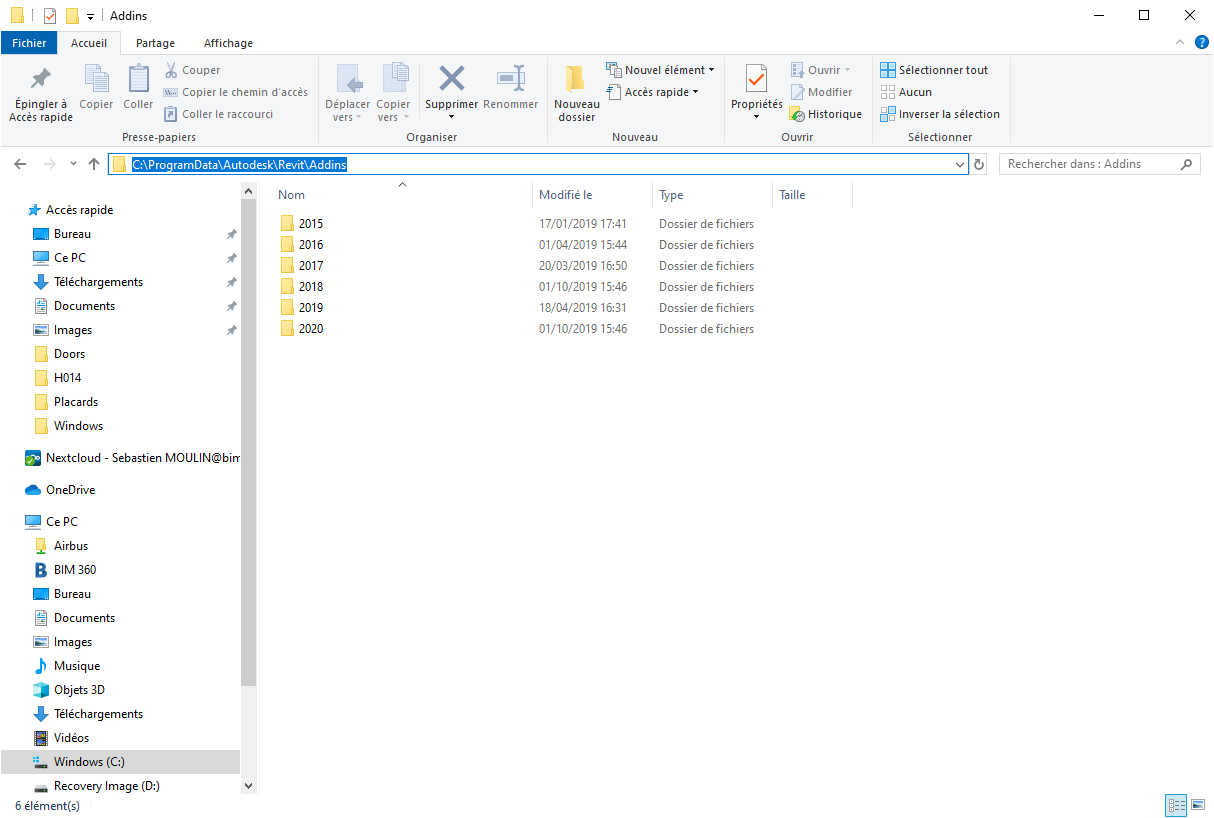
Task: Expand the Nouvel élément dropdown
Action: (x=661, y=70)
